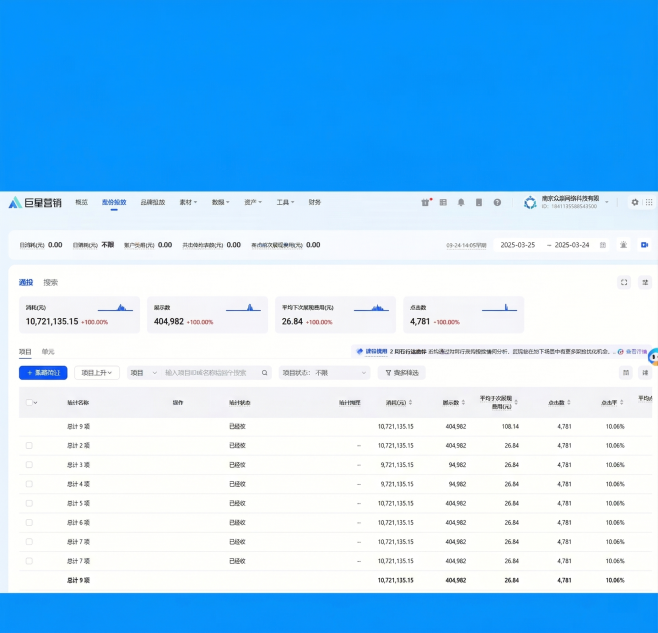
Task: Check the select-all checkbox in table header
Action: pos(29,403)
